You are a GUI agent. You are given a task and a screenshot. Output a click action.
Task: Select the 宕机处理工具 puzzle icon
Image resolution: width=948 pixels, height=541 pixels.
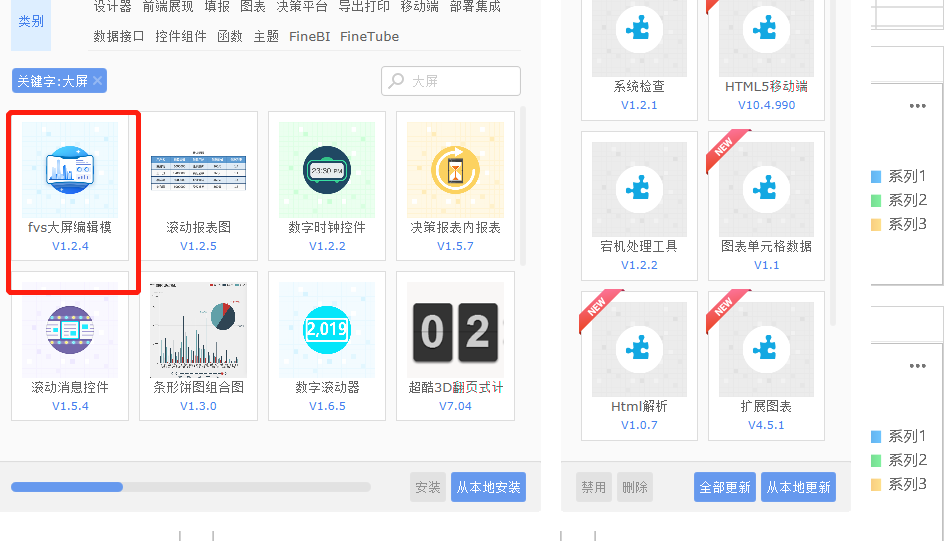point(639,189)
